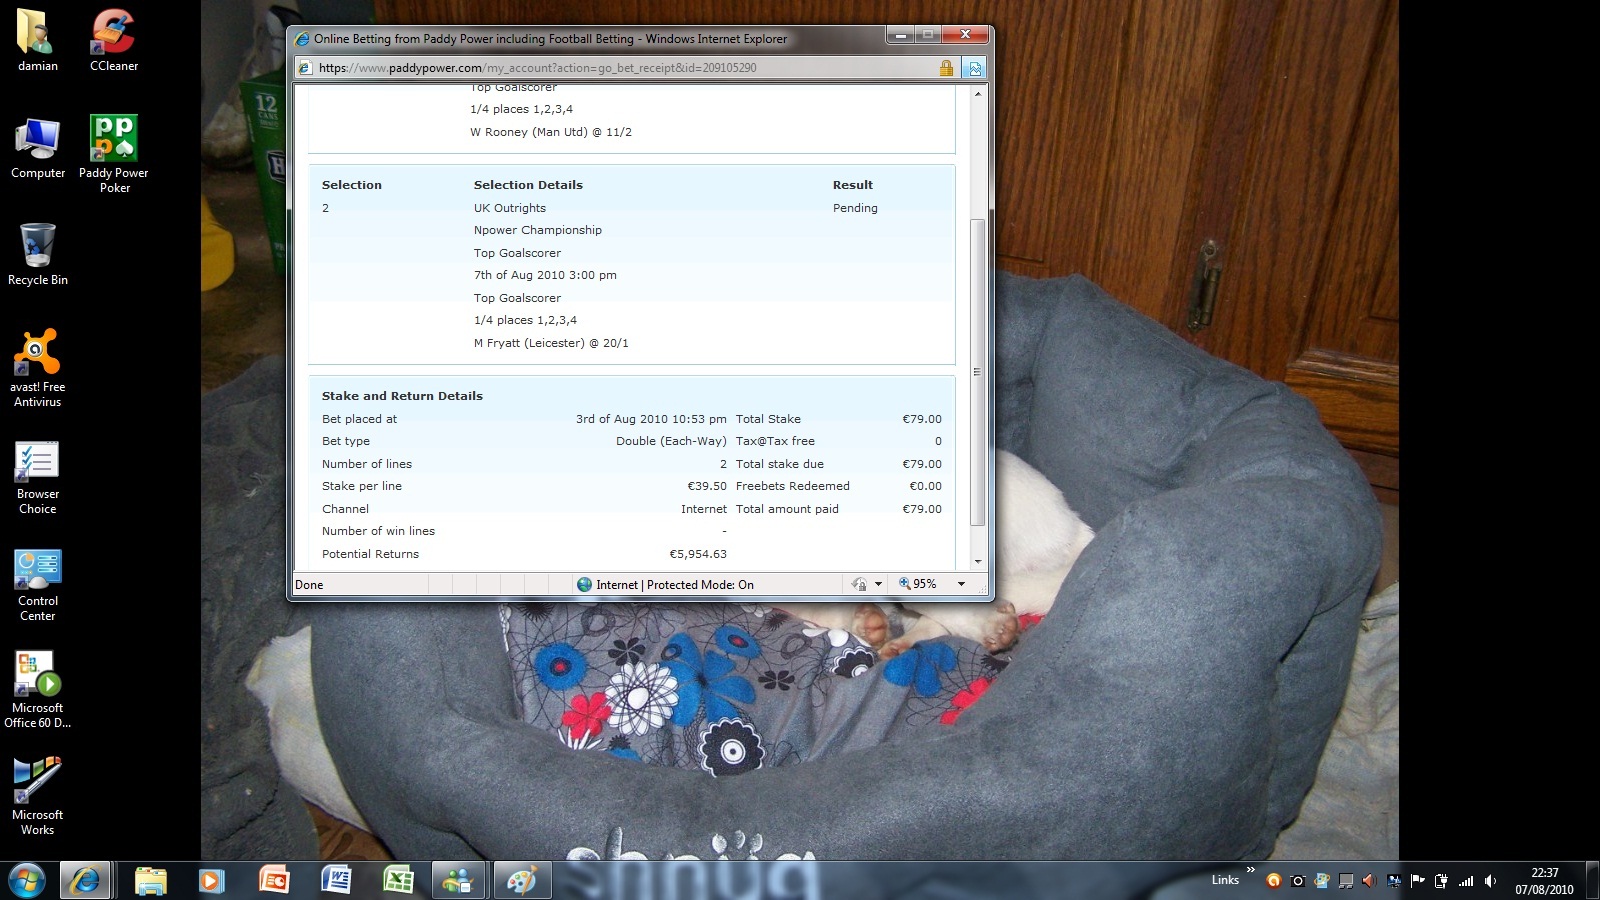Image resolution: width=1600 pixels, height=900 pixels.
Task: Click the Links toolbar label on taskbar
Action: (x=1225, y=880)
